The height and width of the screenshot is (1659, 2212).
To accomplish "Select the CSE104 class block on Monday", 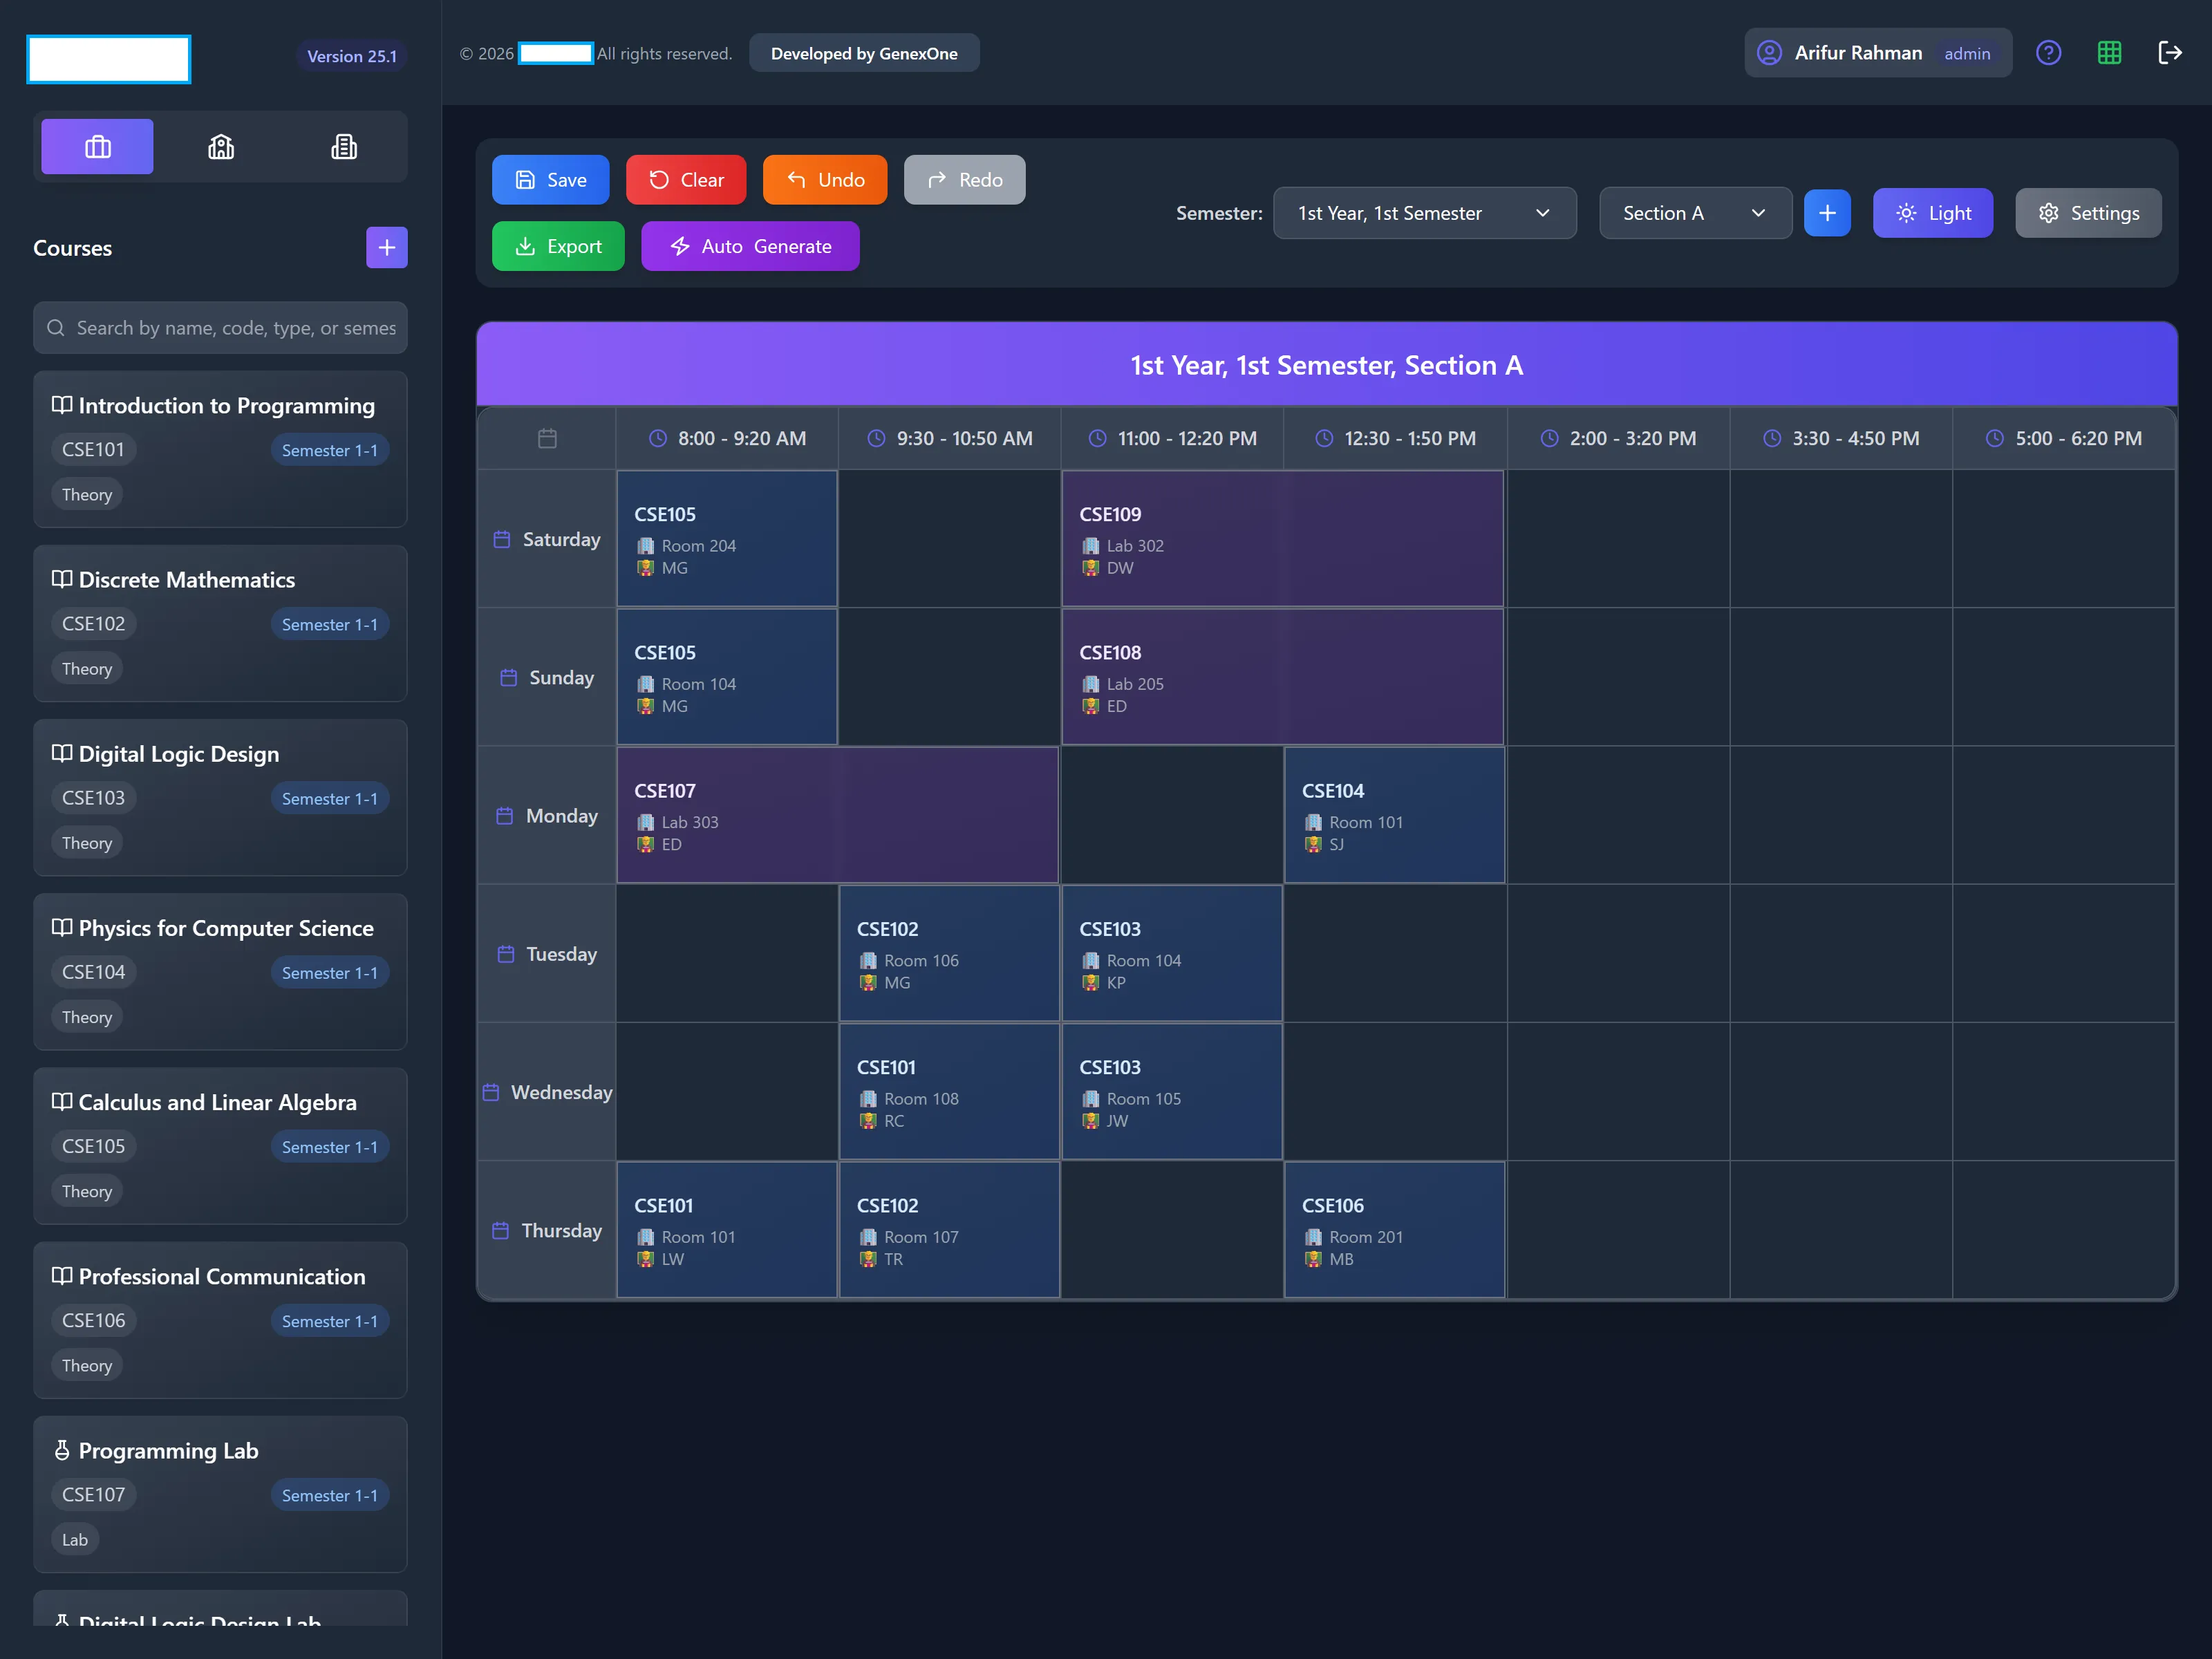I will 1394,814.
